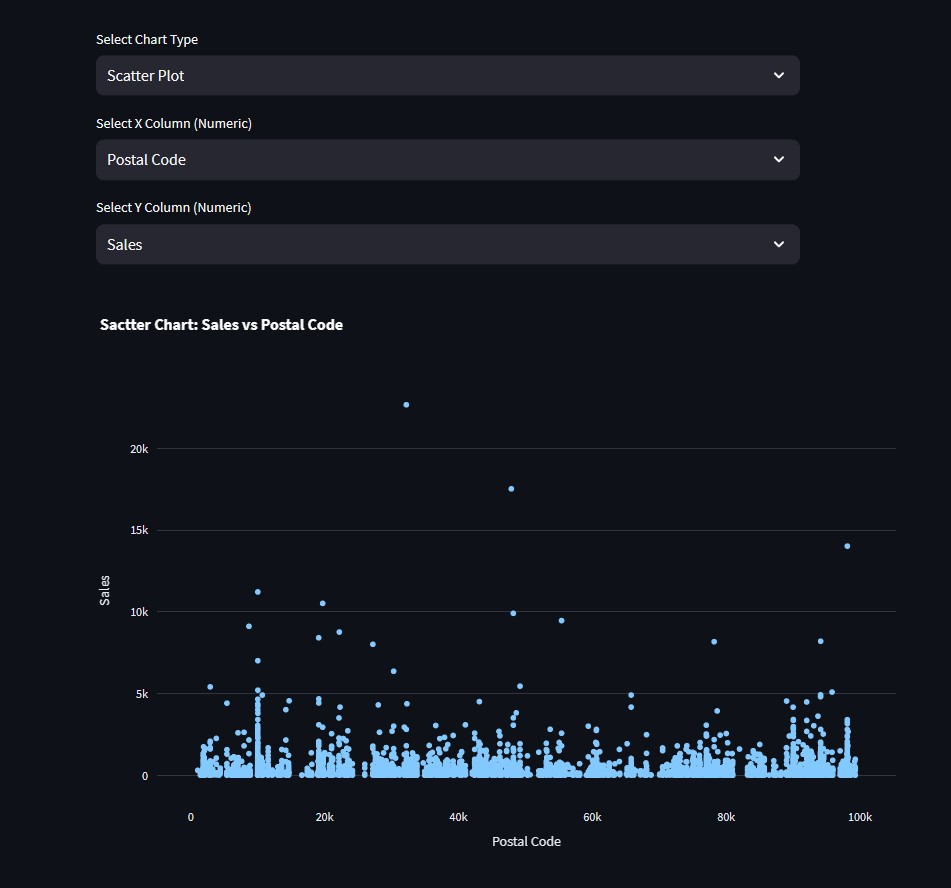Click the chevron beside Postal Code

point(779,159)
